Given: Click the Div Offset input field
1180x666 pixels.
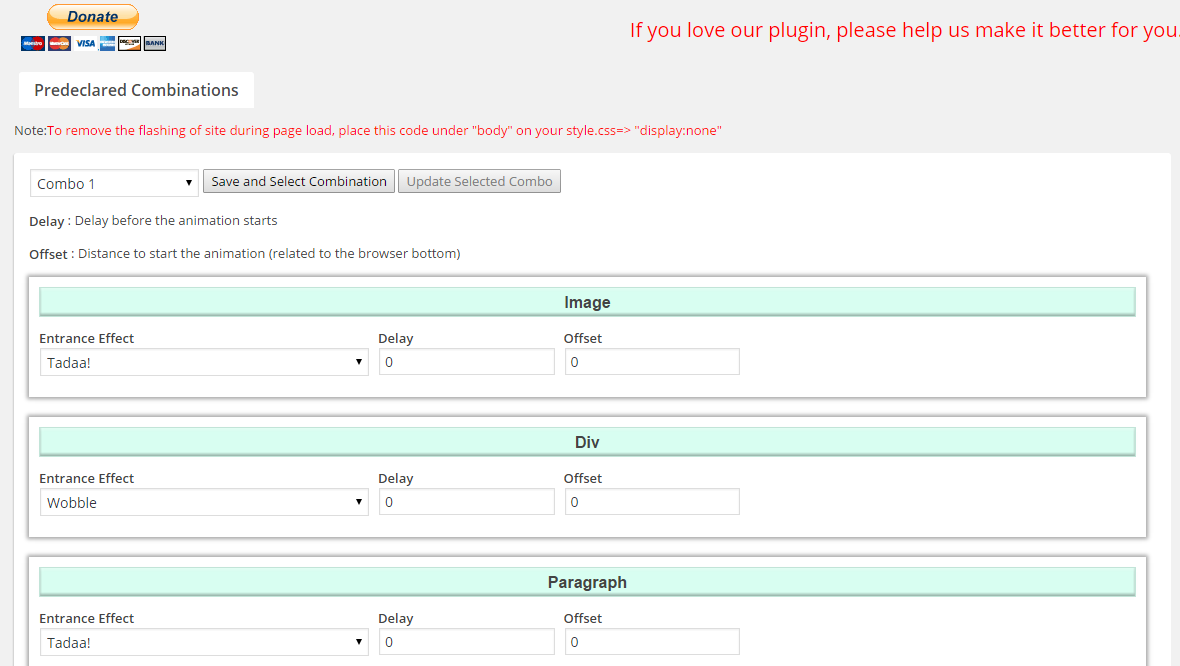Looking at the screenshot, I should 652,502.
